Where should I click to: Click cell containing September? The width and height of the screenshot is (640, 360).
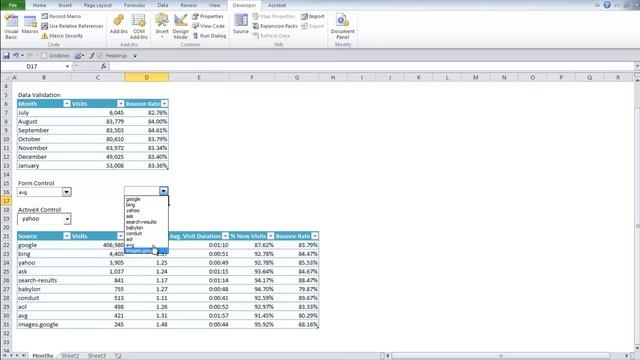[x=44, y=130]
